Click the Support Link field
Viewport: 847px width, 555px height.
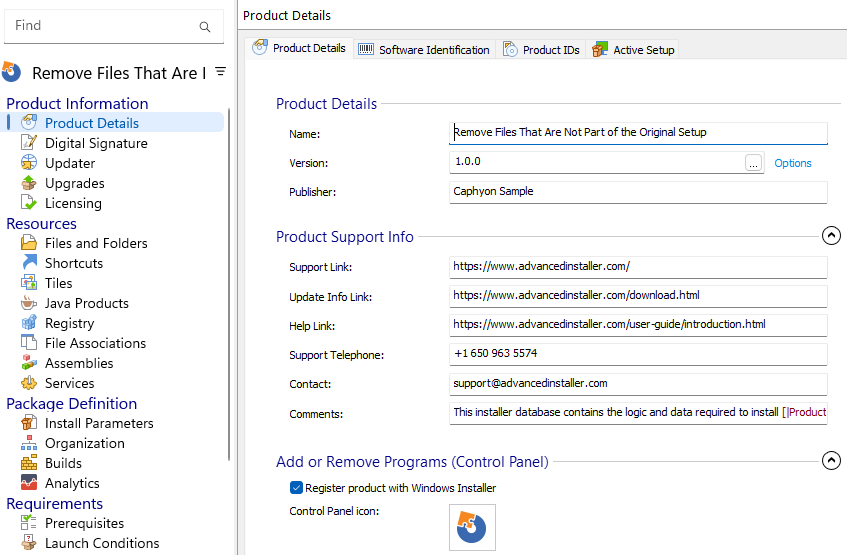point(638,267)
